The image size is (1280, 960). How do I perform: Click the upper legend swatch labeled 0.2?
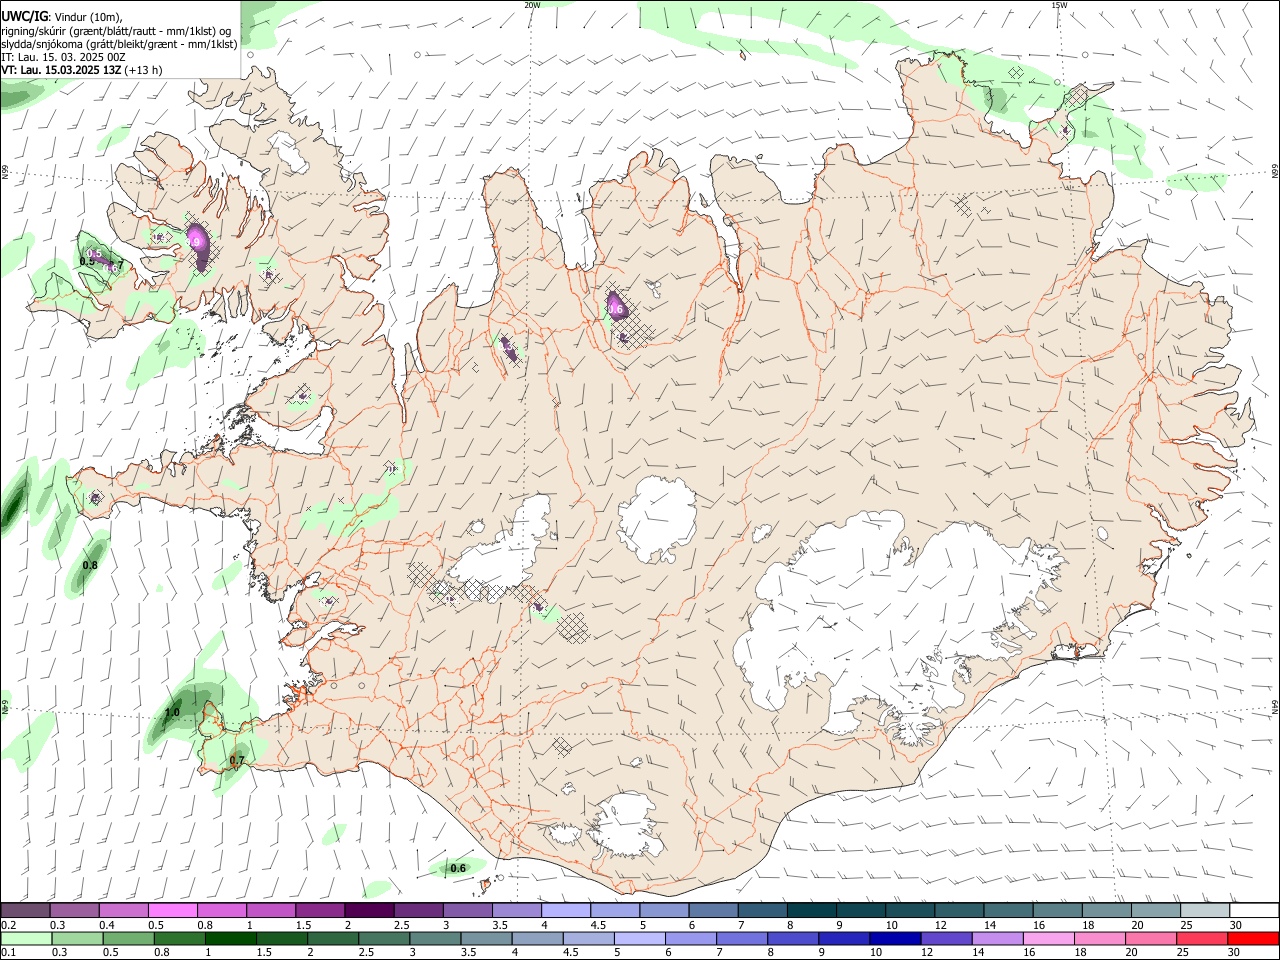(x=25, y=911)
